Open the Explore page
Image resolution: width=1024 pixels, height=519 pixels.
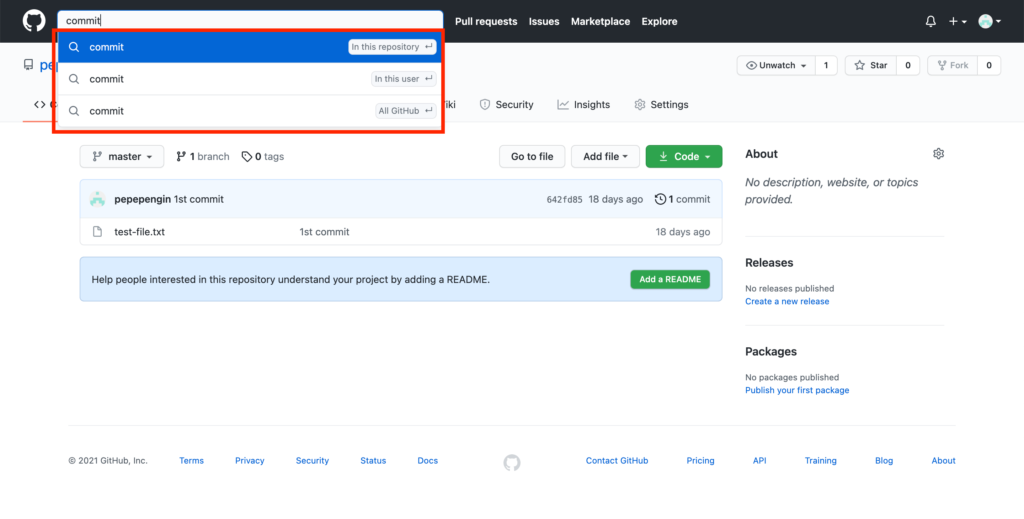pyautogui.click(x=659, y=22)
